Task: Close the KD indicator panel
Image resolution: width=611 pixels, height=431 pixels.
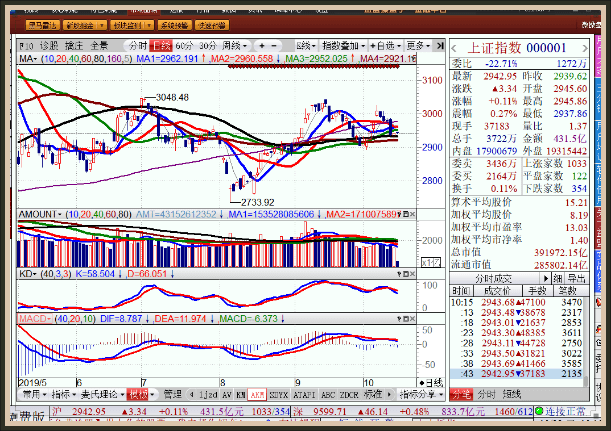Action: coord(412,274)
